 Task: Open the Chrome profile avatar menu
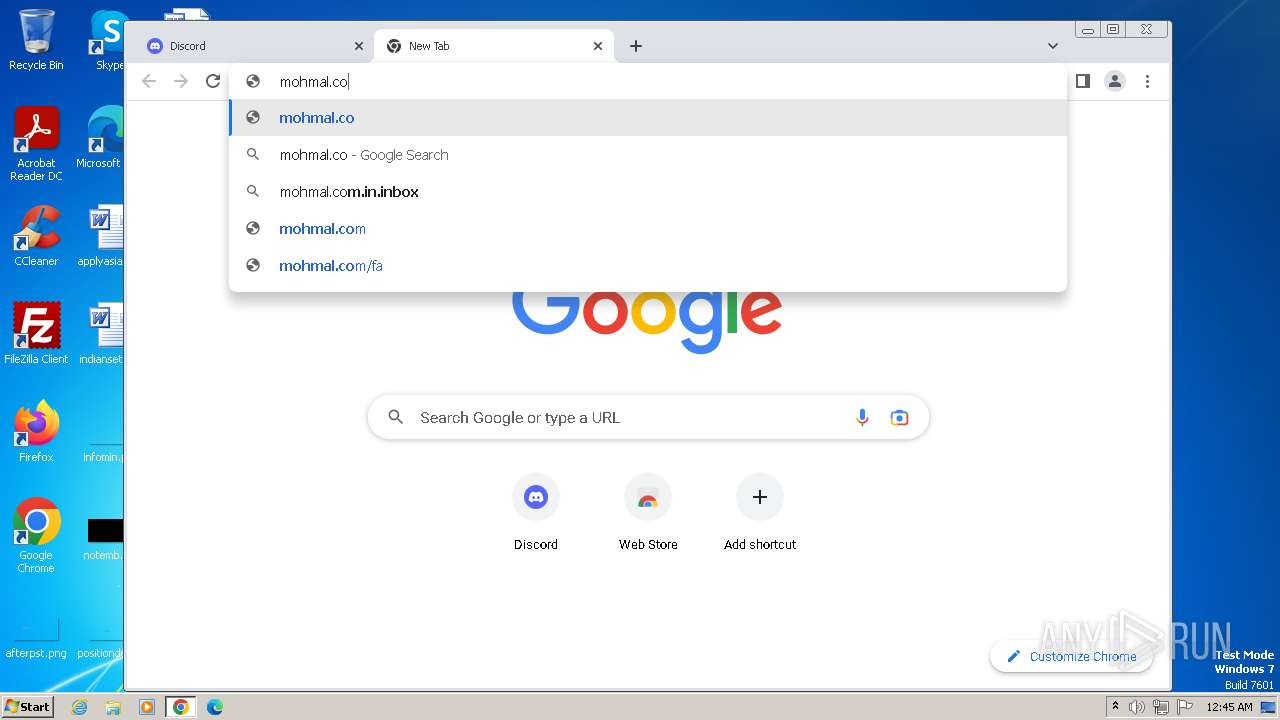tap(1115, 81)
